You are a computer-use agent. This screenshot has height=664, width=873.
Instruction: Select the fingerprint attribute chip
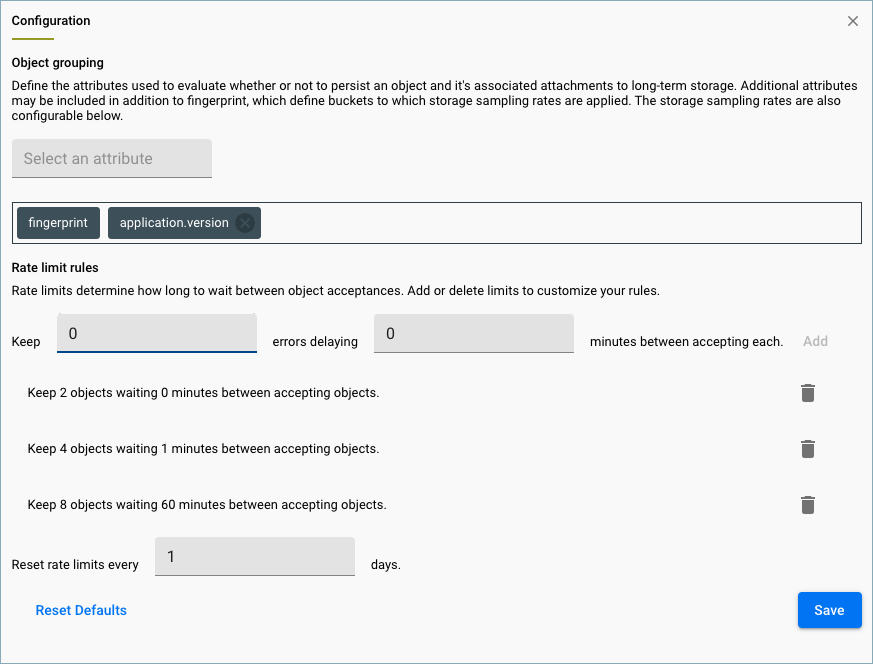click(57, 222)
